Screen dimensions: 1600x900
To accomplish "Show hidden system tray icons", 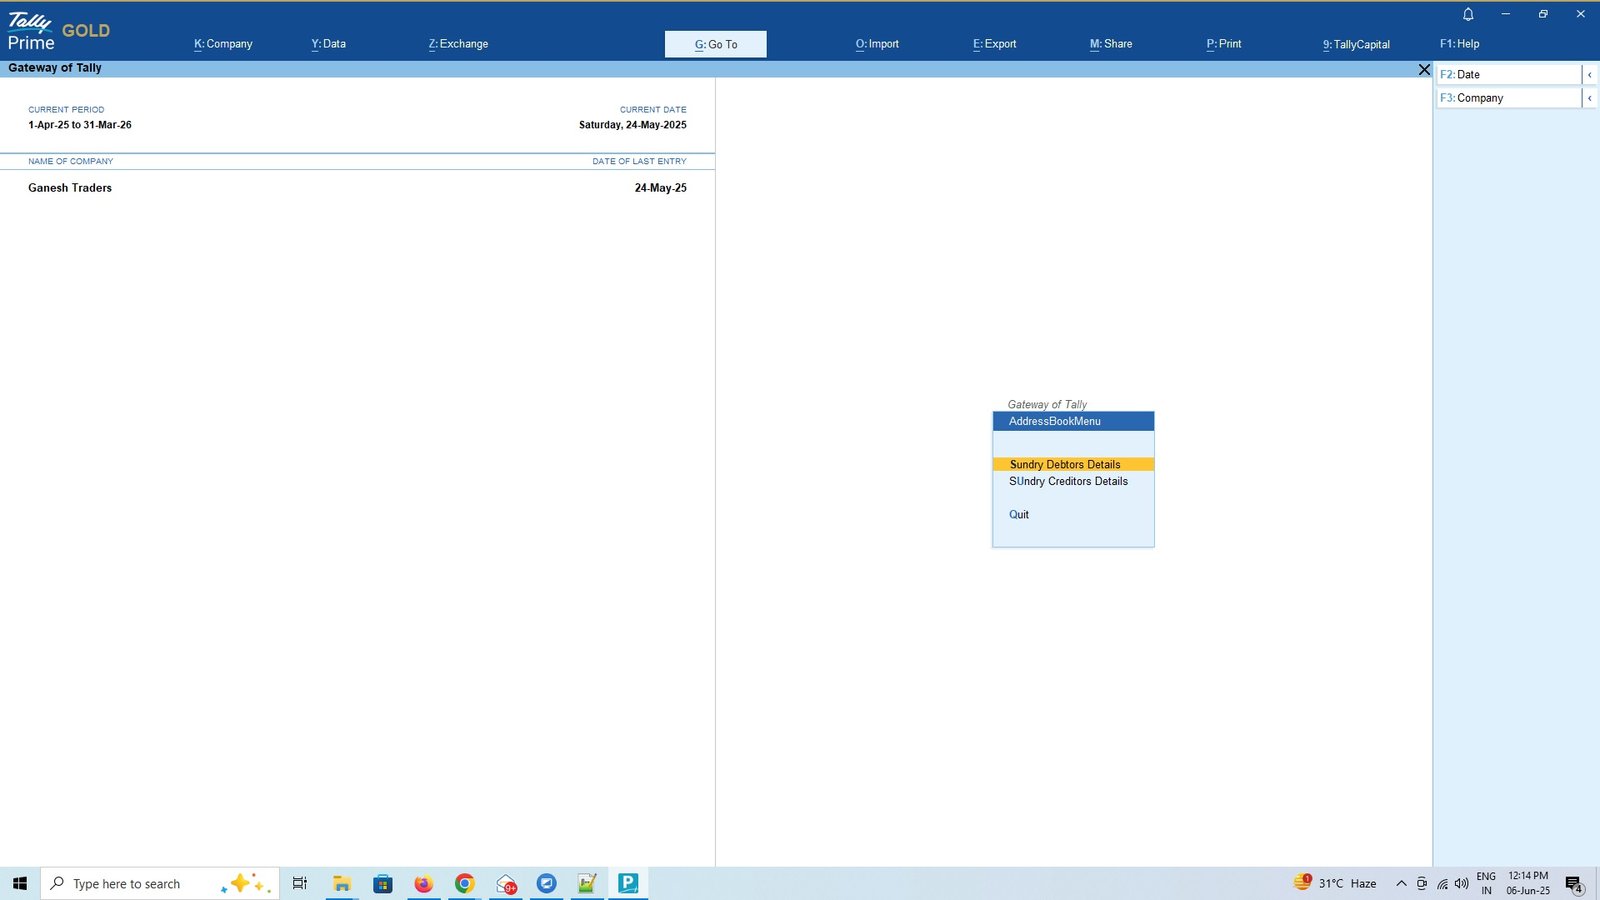I will point(1401,884).
